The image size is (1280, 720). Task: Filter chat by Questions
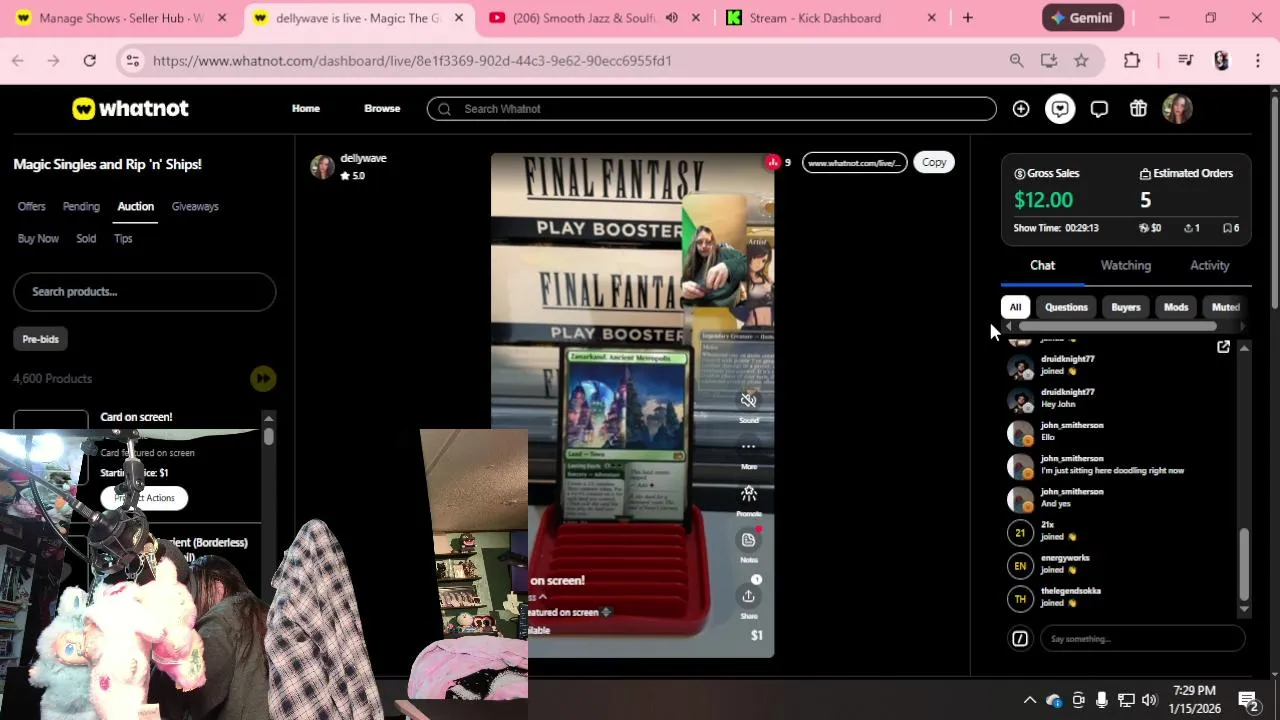[x=1066, y=307]
